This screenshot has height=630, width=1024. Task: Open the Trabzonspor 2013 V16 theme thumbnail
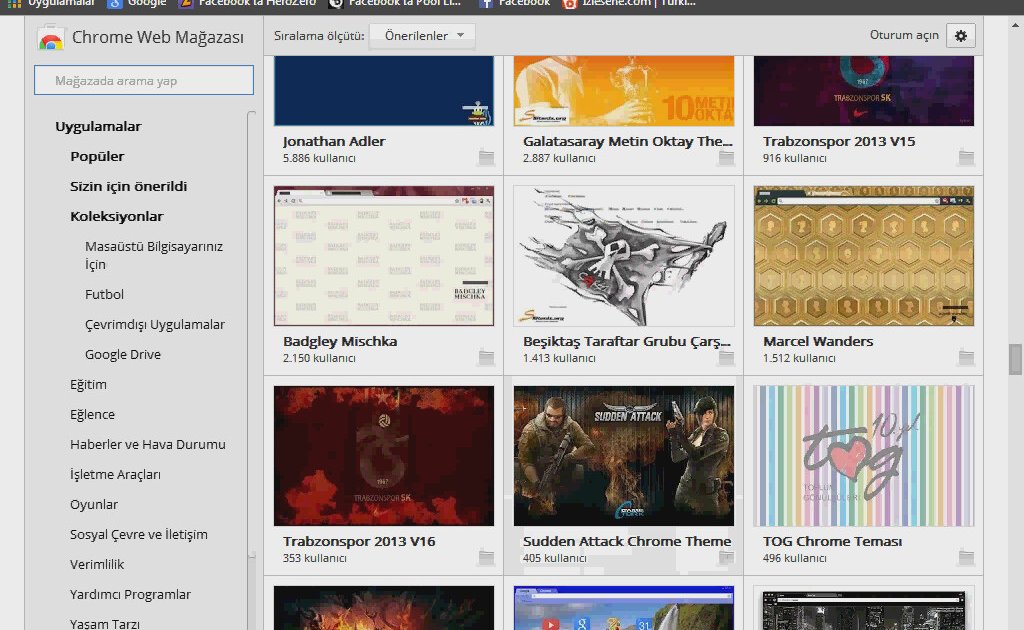tap(384, 456)
